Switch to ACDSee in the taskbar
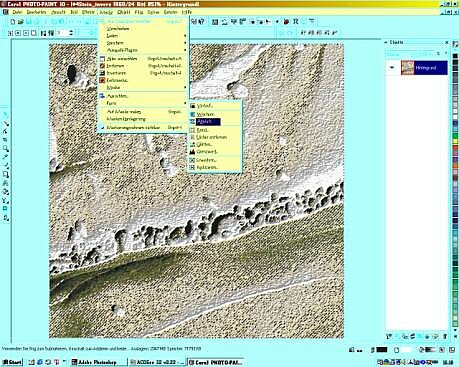 click(x=157, y=362)
